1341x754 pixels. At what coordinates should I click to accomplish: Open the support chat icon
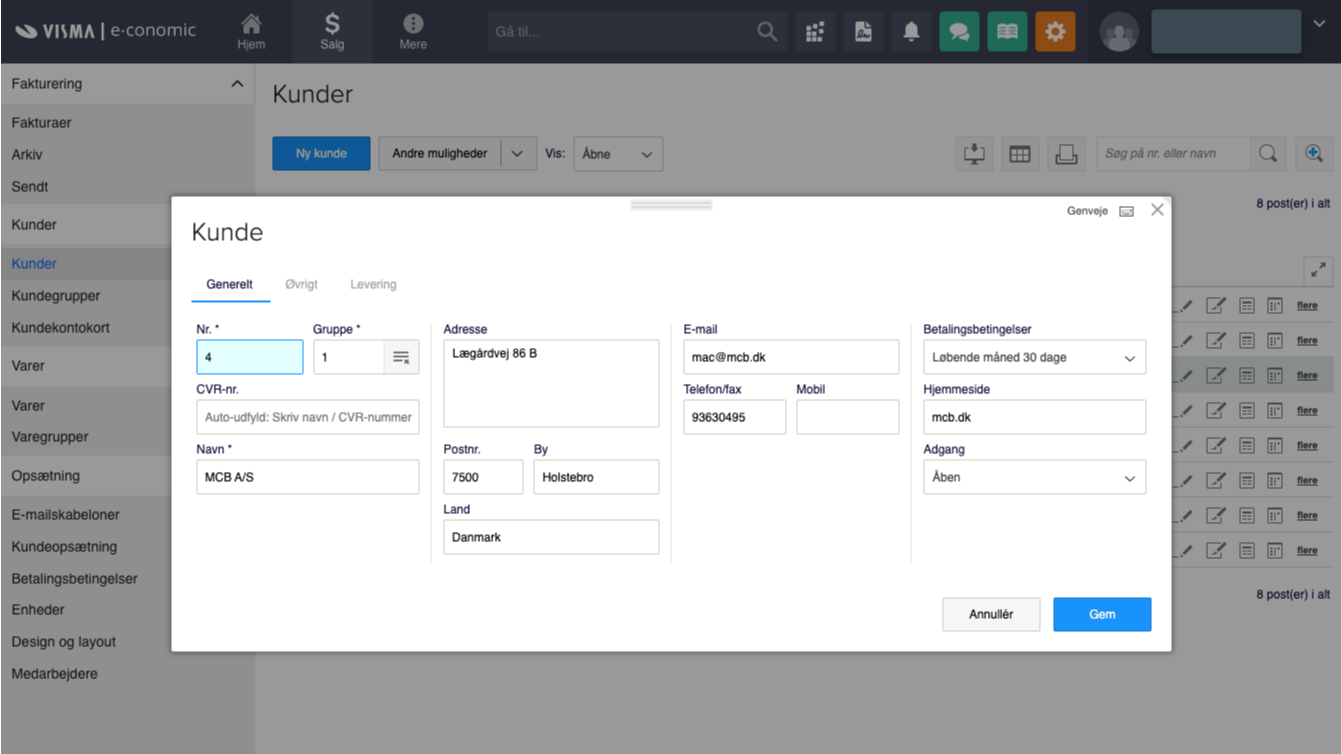(959, 31)
